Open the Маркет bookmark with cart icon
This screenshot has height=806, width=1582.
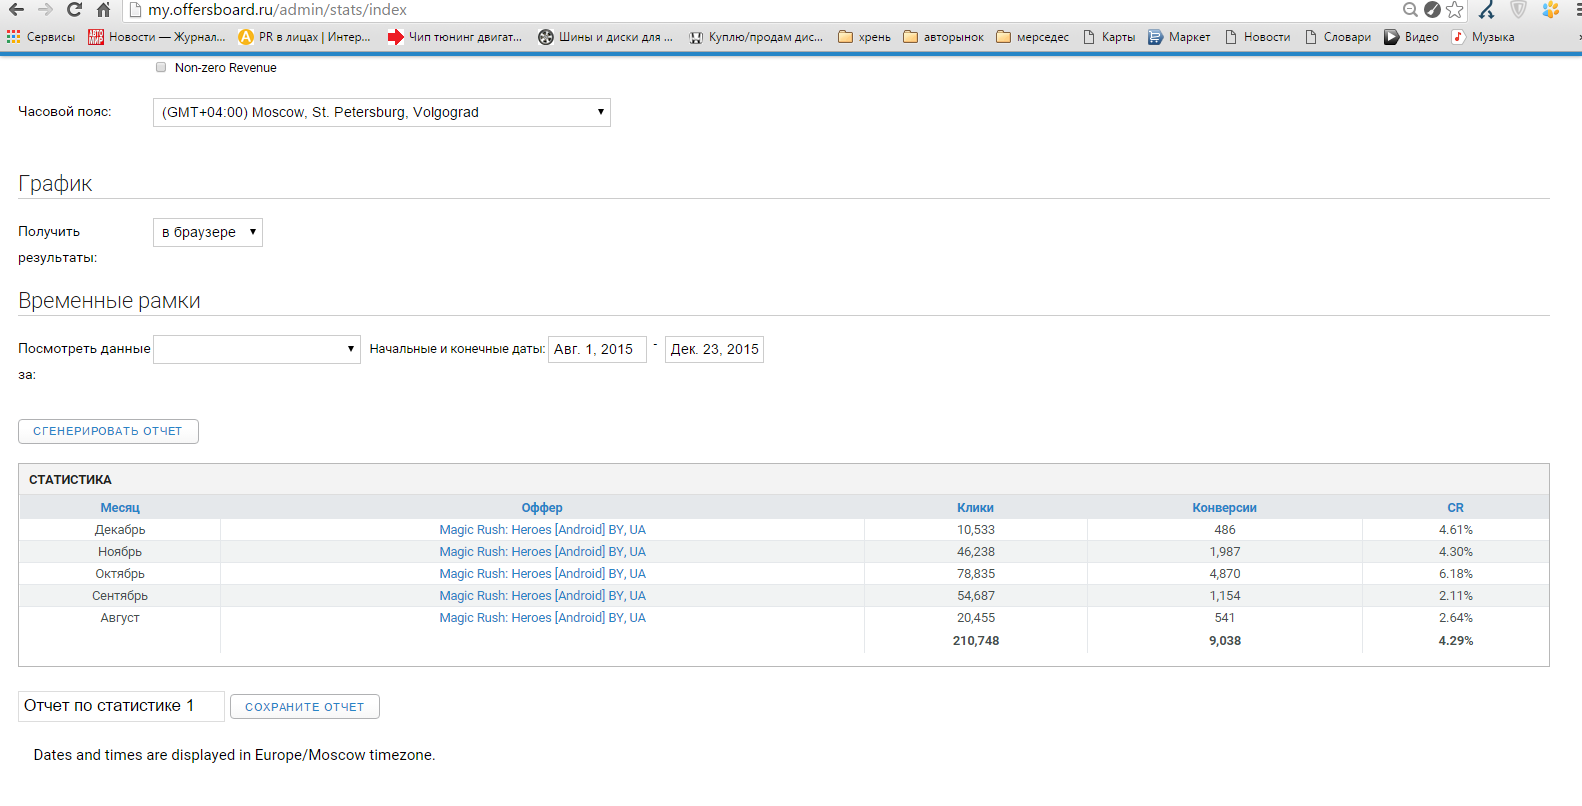[x=1179, y=37]
